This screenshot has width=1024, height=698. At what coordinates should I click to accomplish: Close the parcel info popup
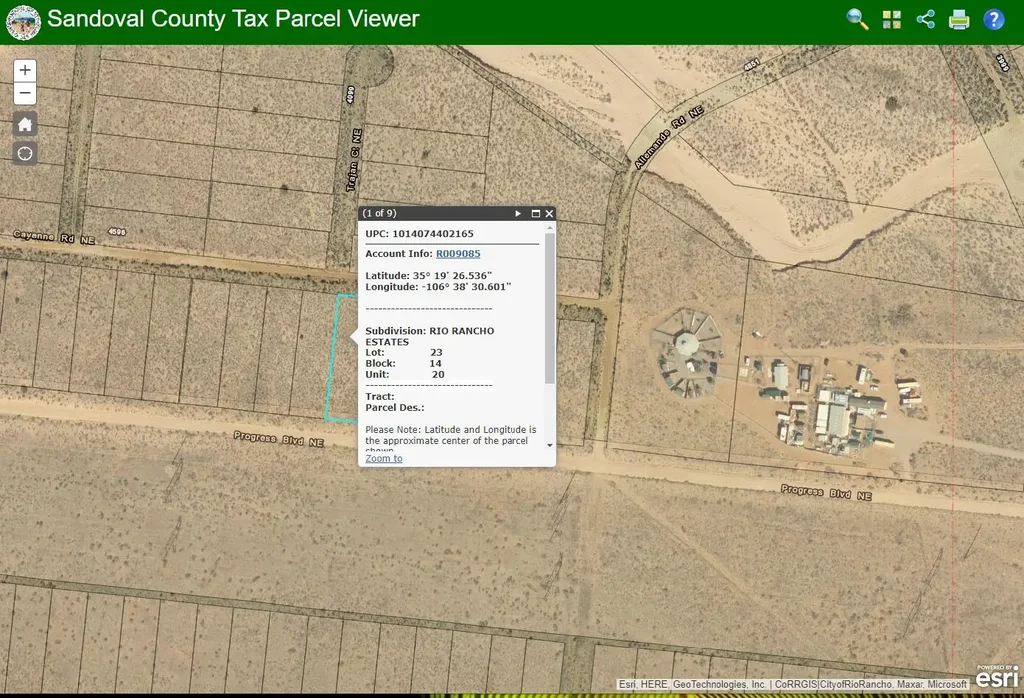(549, 213)
